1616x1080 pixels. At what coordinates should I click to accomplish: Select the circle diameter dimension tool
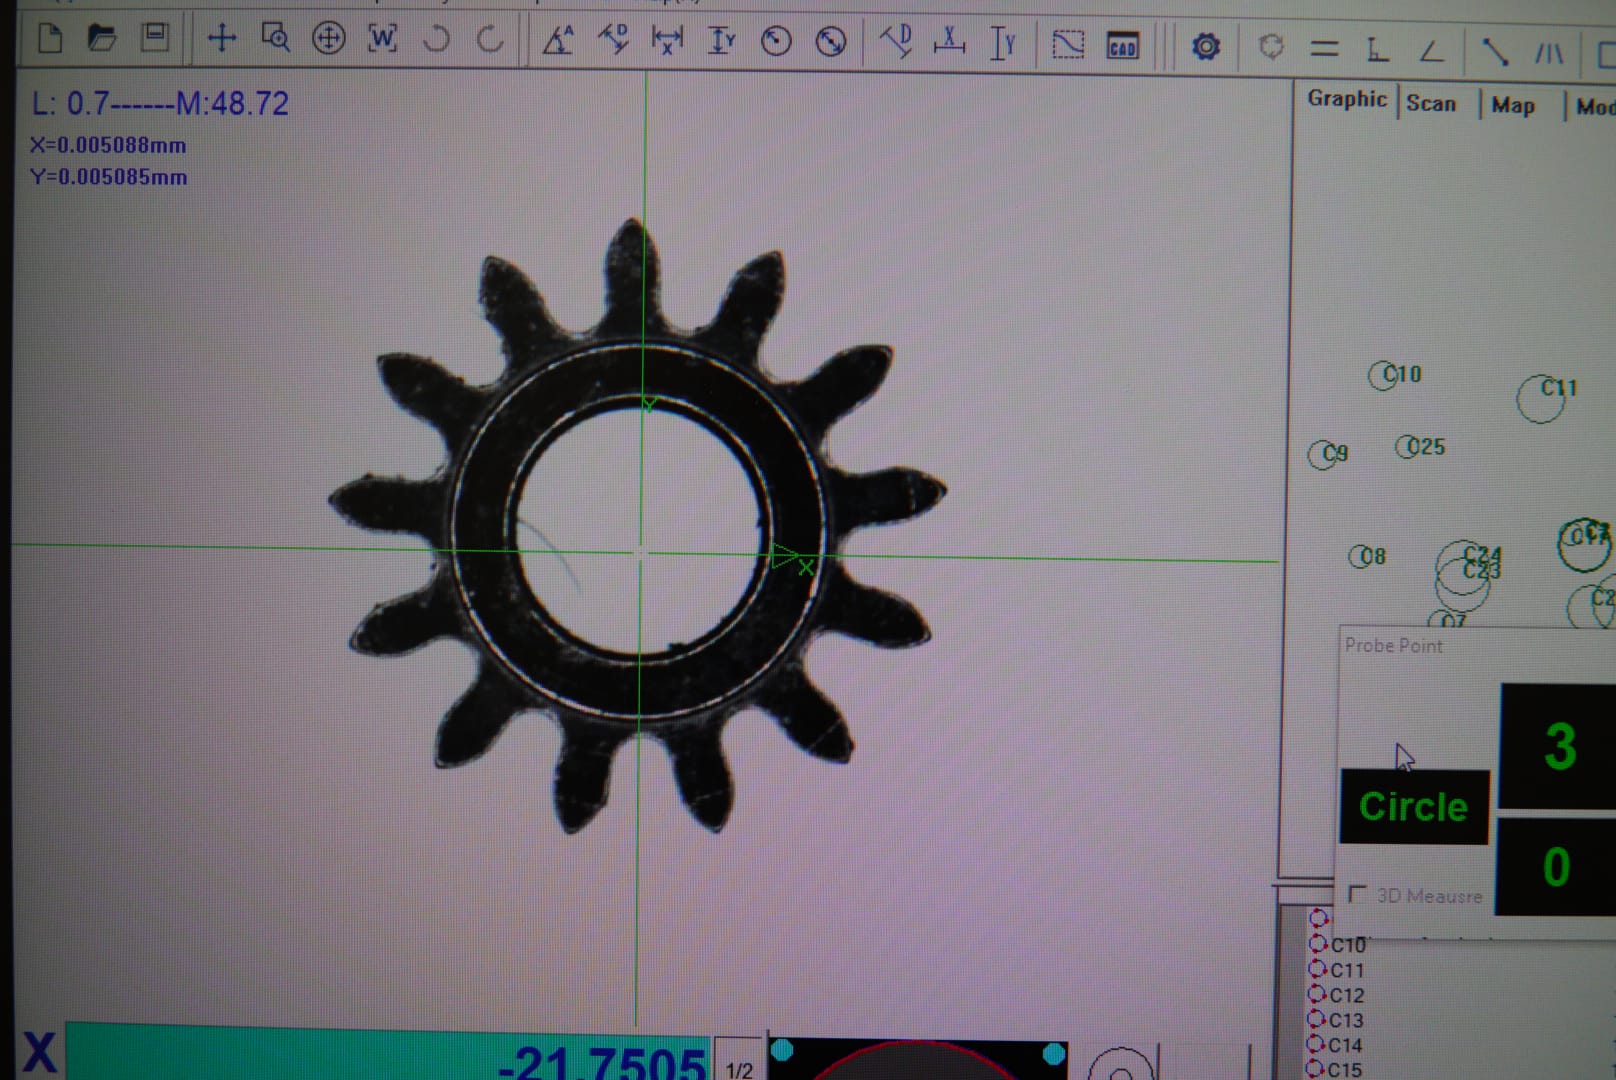[830, 41]
